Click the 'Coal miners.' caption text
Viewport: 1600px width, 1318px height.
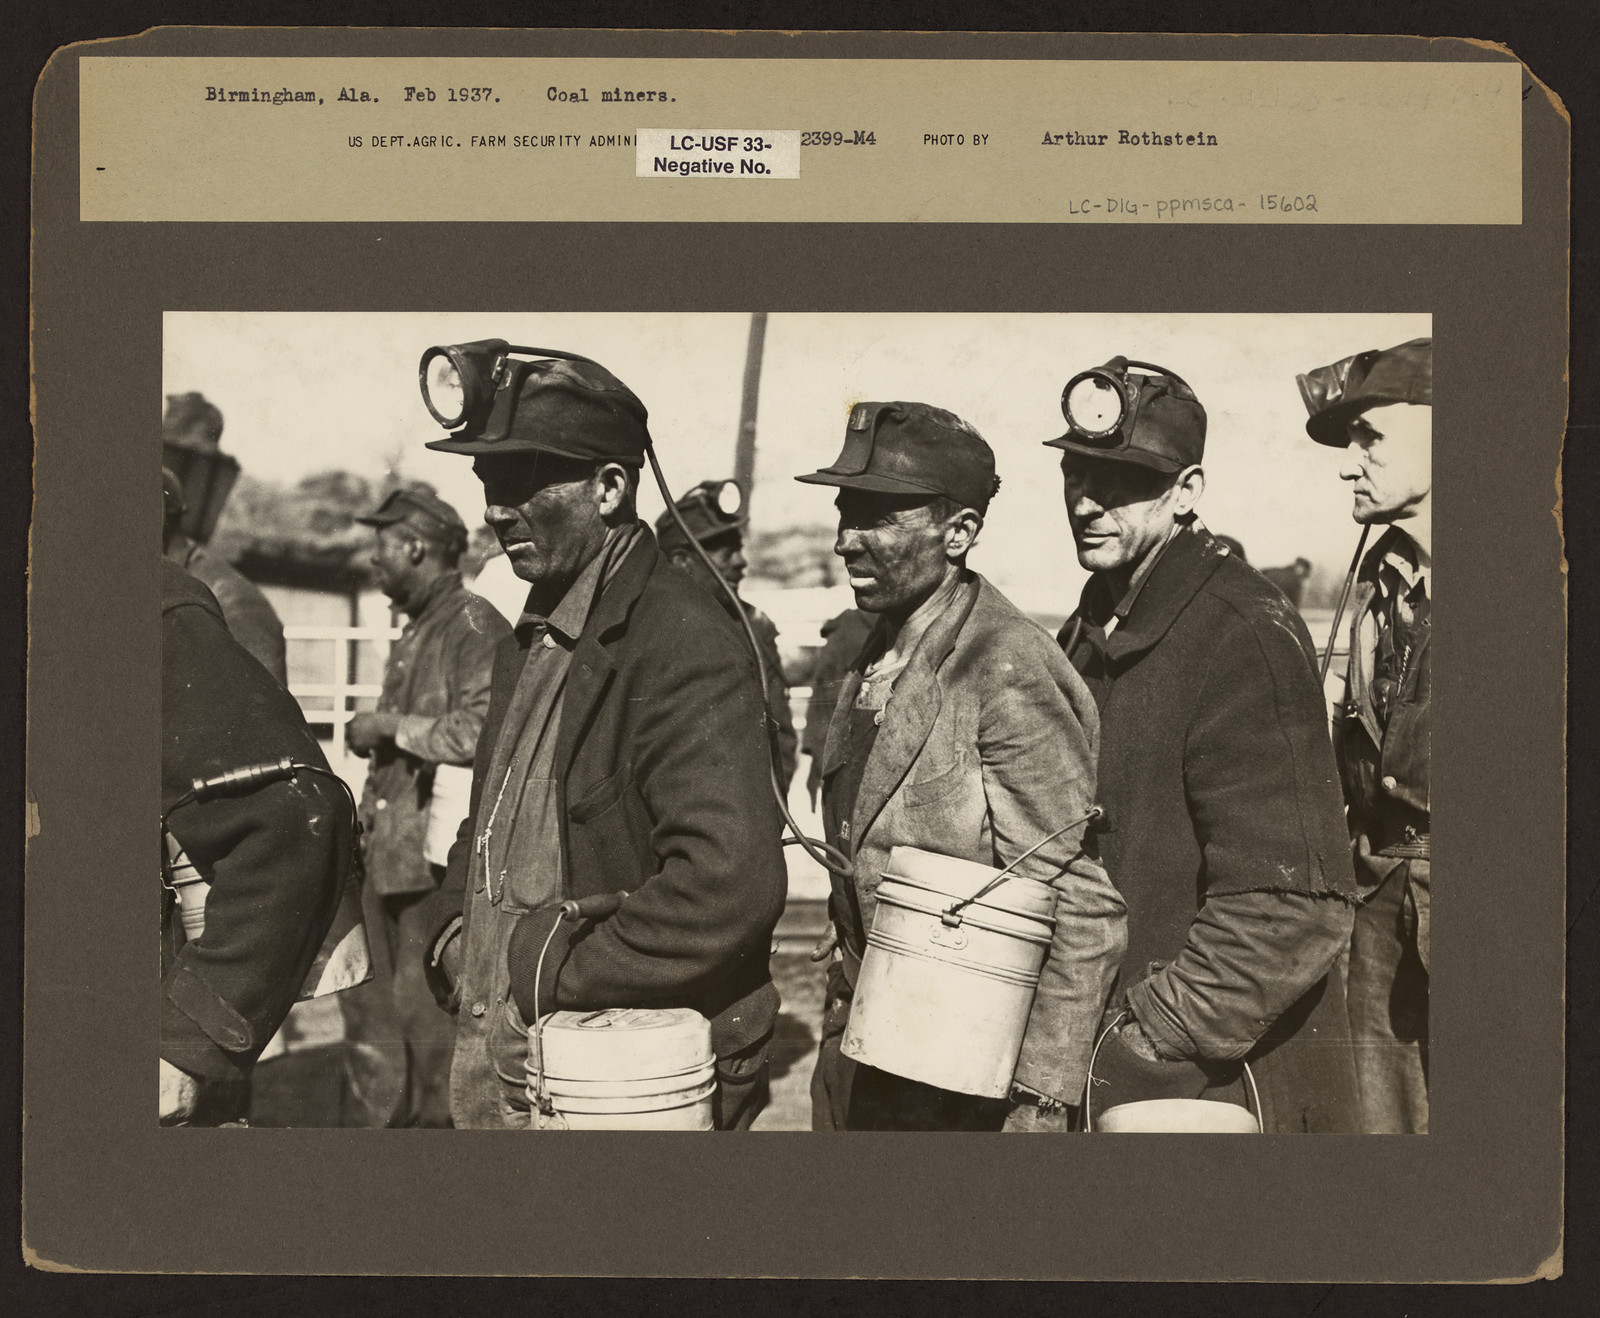[612, 96]
